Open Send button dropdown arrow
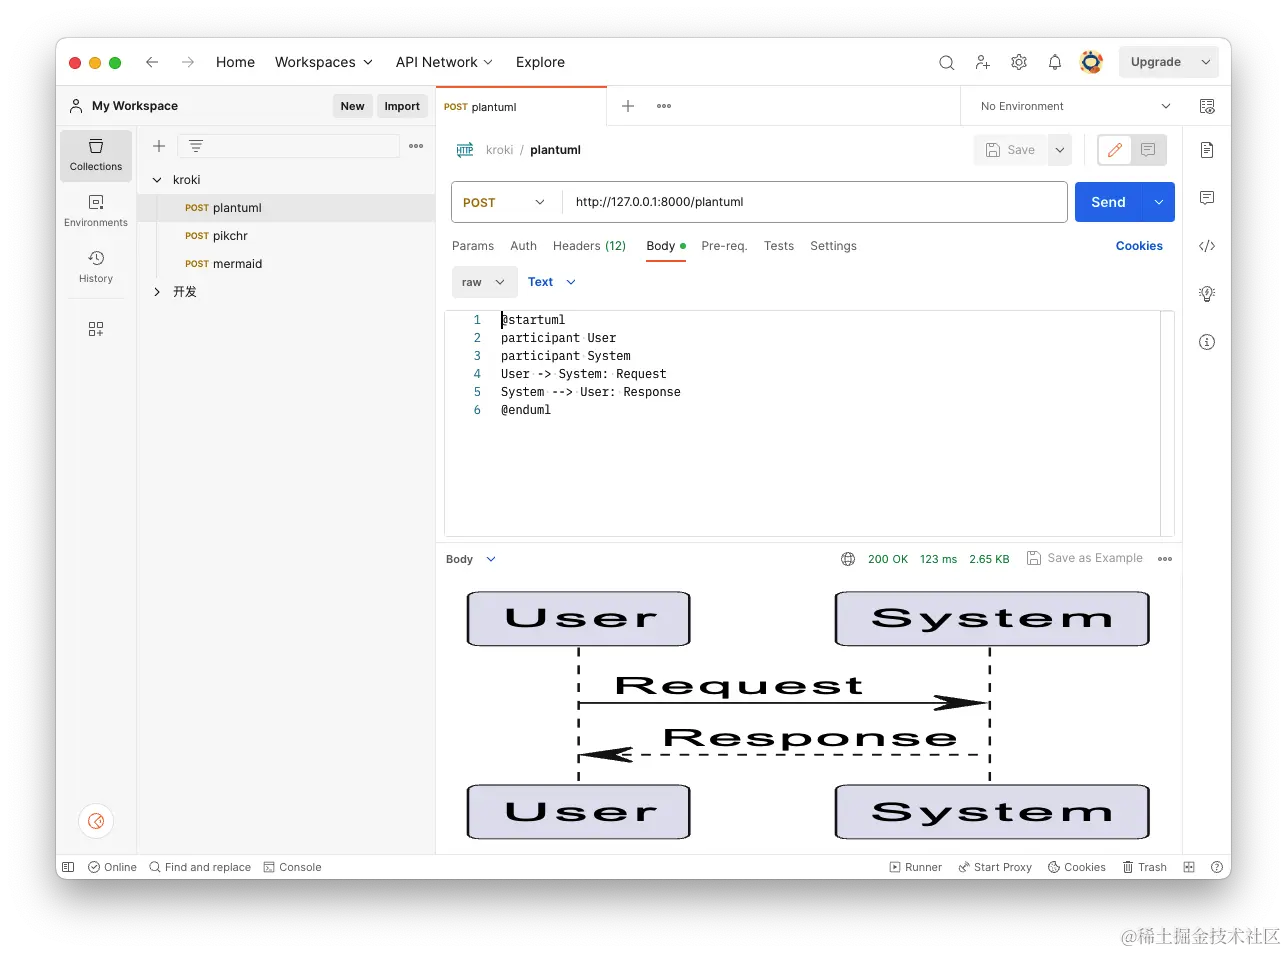The width and height of the screenshot is (1287, 953). 1159,202
